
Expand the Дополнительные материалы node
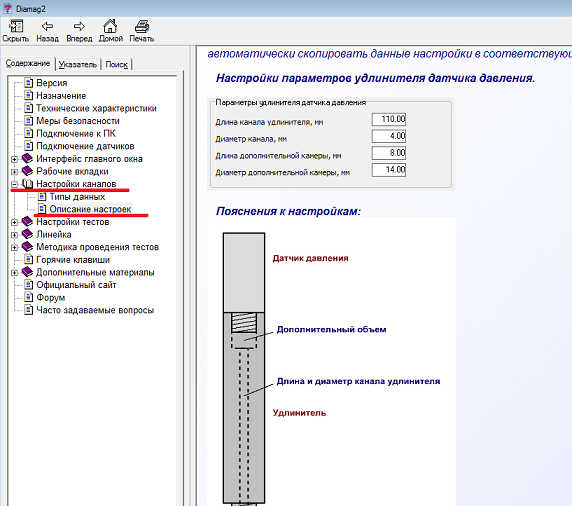click(x=14, y=273)
